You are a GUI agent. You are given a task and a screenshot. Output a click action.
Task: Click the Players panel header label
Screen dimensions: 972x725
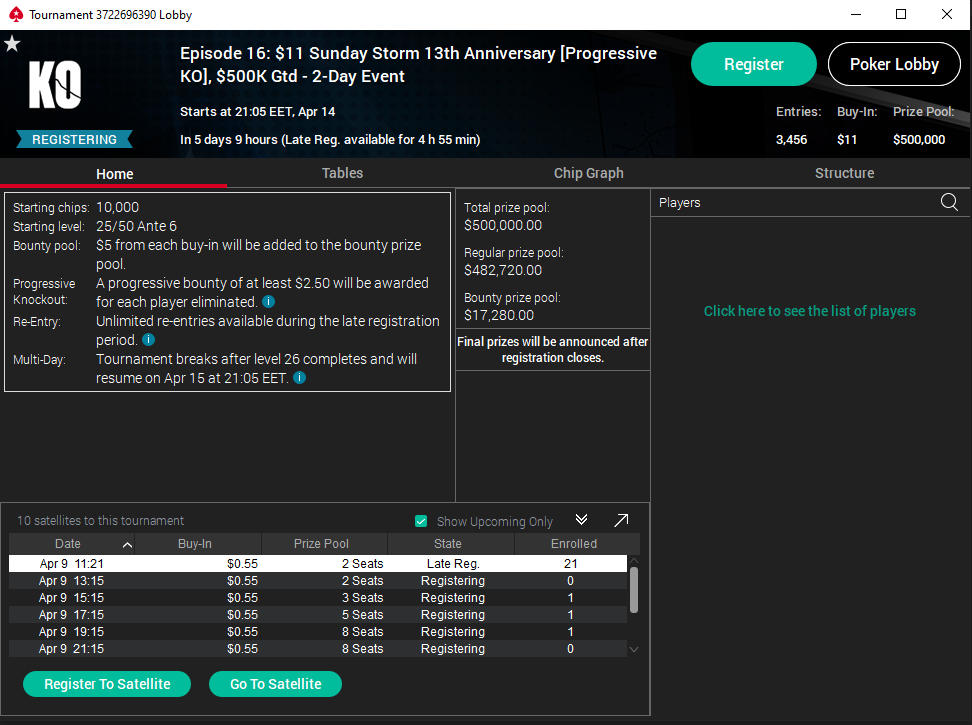pyautogui.click(x=679, y=203)
